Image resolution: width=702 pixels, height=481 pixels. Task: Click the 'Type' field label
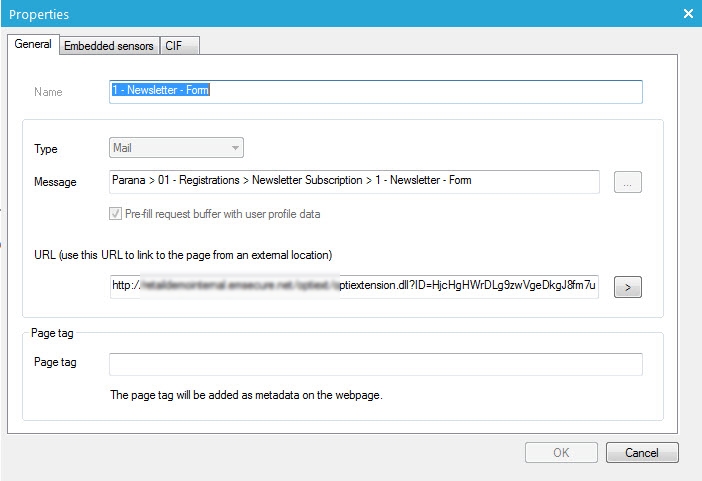(x=46, y=149)
